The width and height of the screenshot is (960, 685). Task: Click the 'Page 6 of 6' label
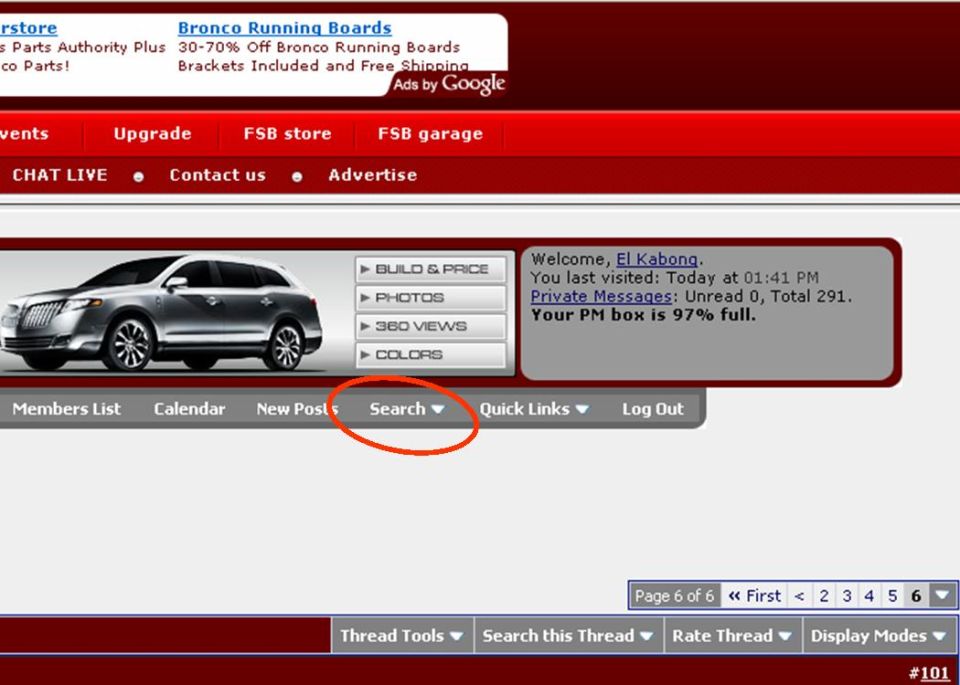pos(674,596)
